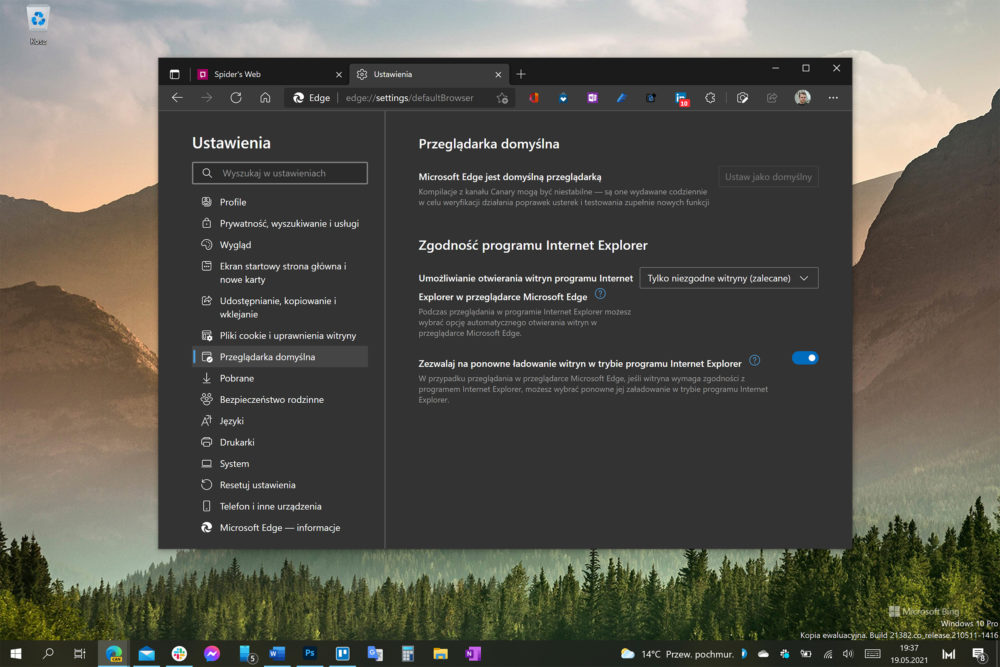This screenshot has width=1000, height=667.
Task: Open File Explorer from taskbar
Action: (440, 654)
